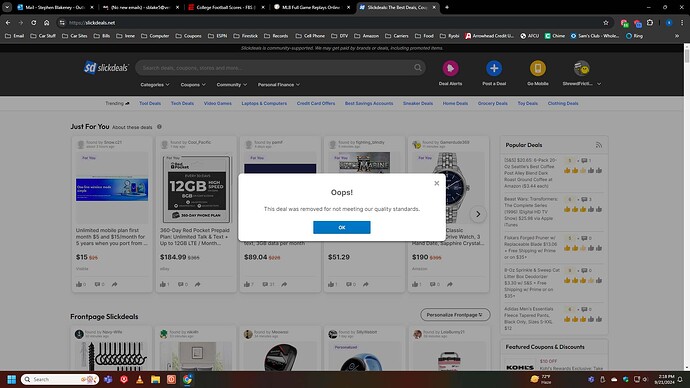This screenshot has height=388, width=690.
Task: Expand the Coupons menu
Action: coord(193,84)
